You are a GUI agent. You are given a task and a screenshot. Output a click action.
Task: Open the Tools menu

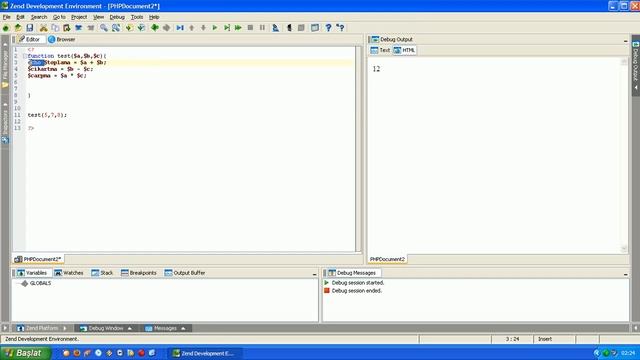point(137,17)
